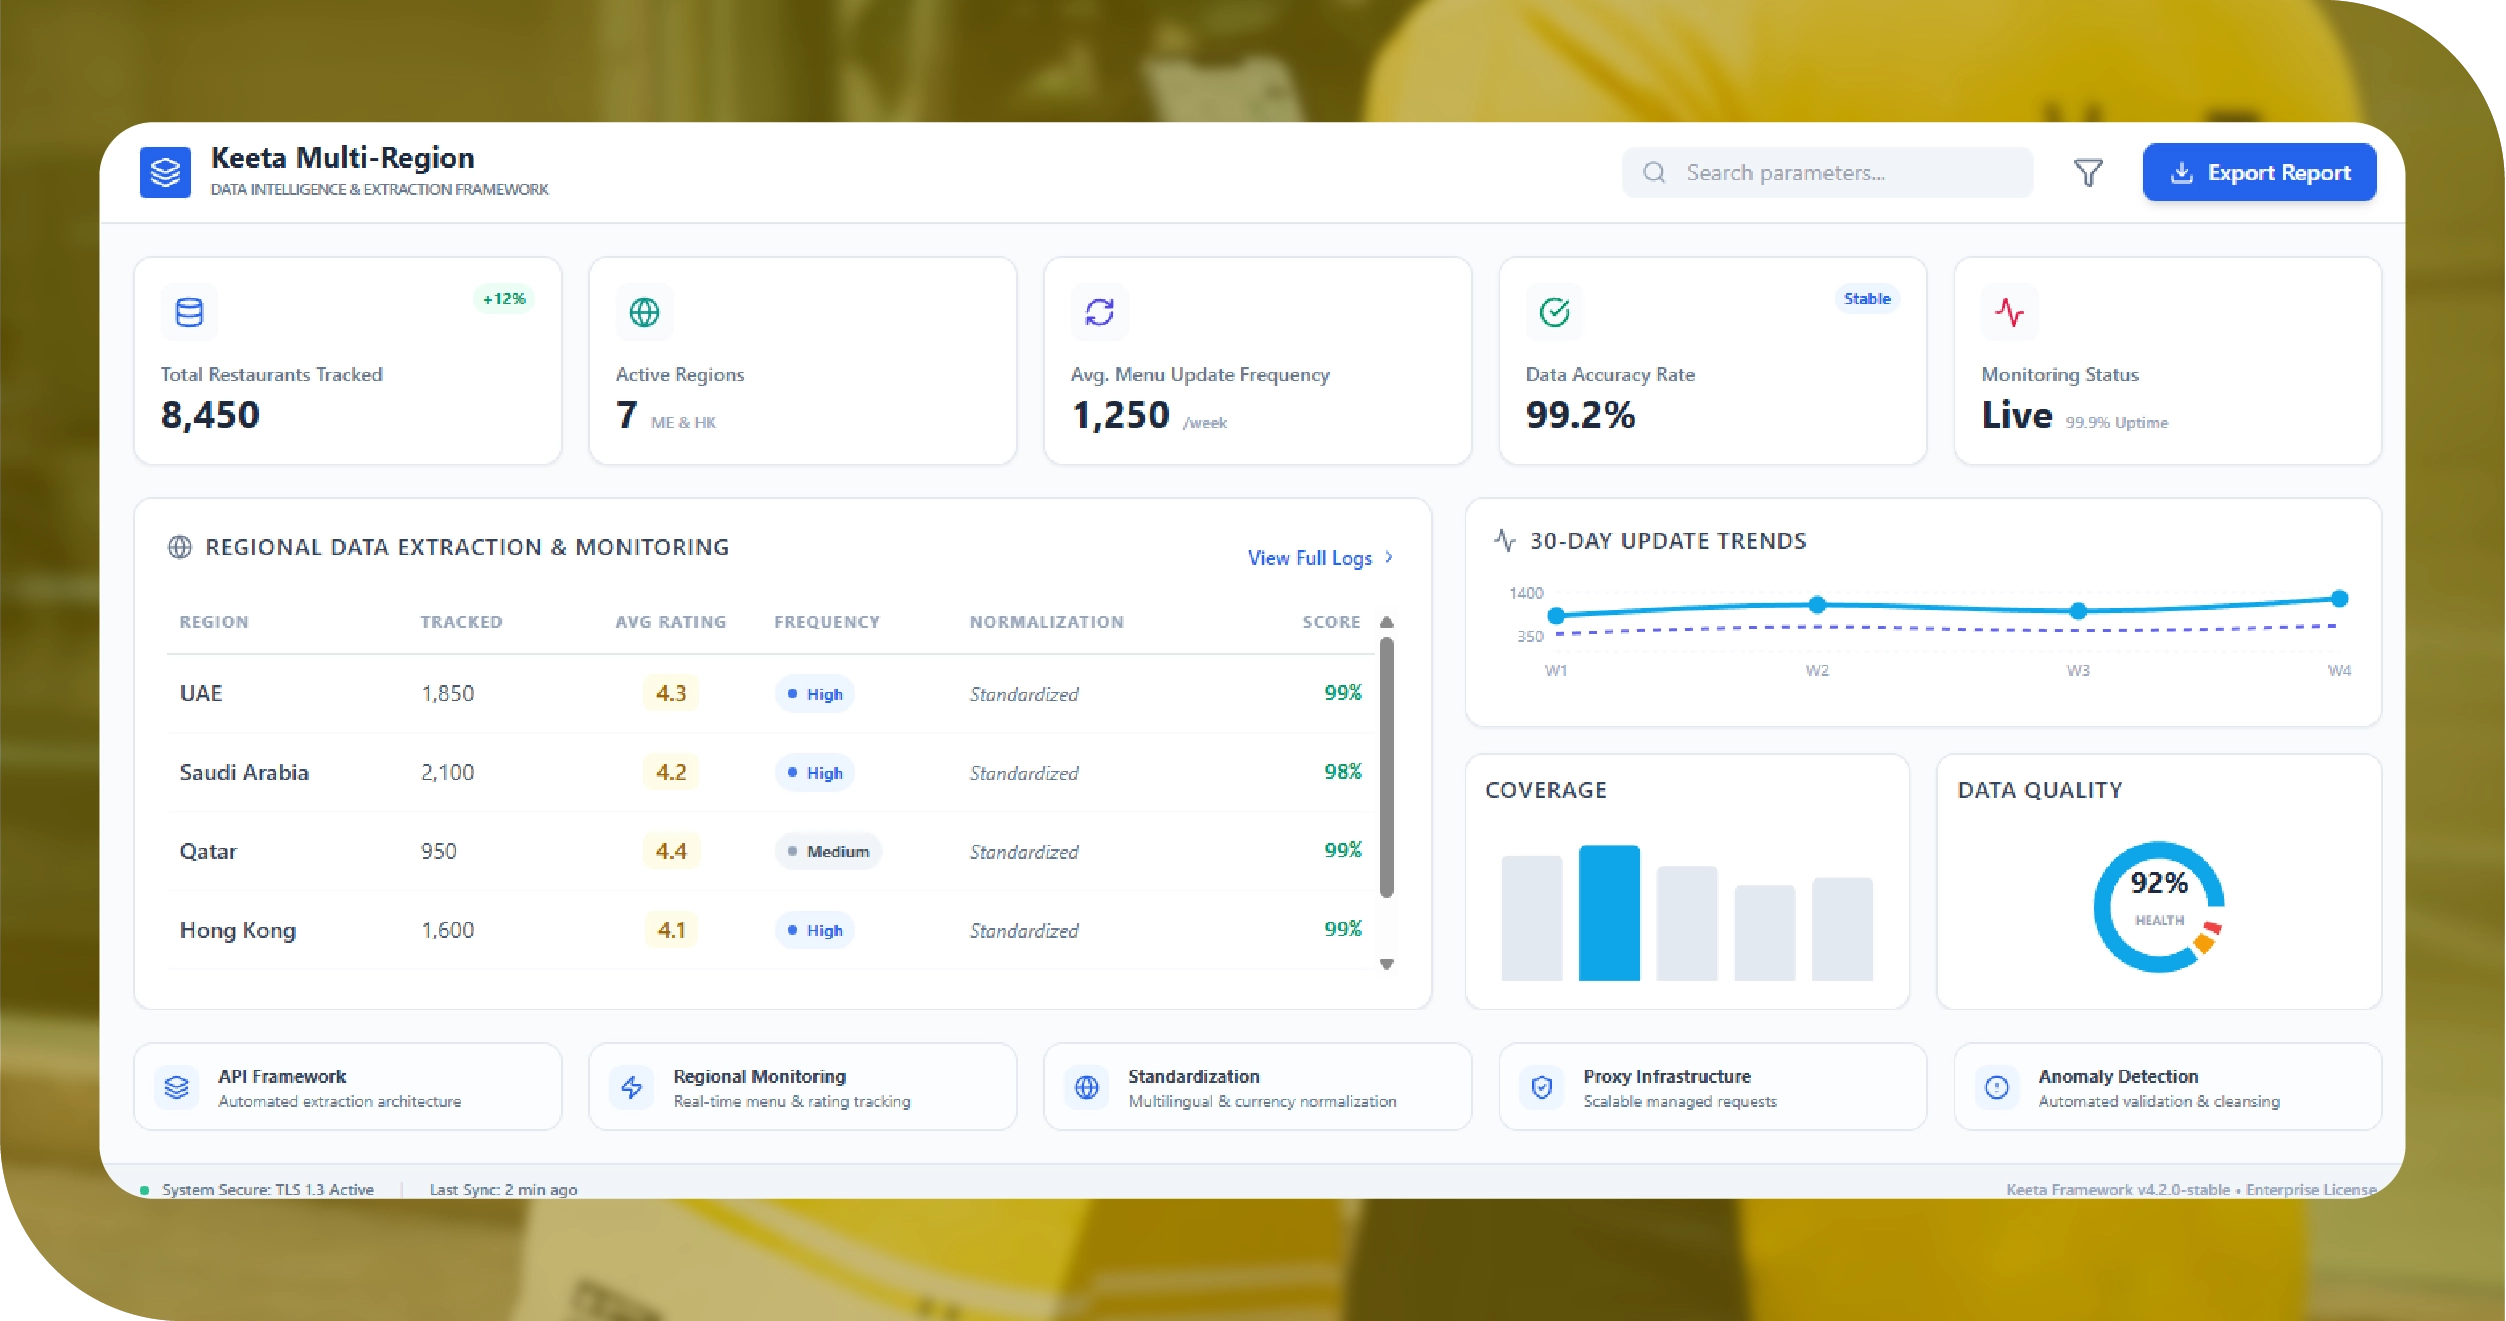The height and width of the screenshot is (1321, 2506).
Task: Click the table scroll up arrow
Action: point(1387,622)
